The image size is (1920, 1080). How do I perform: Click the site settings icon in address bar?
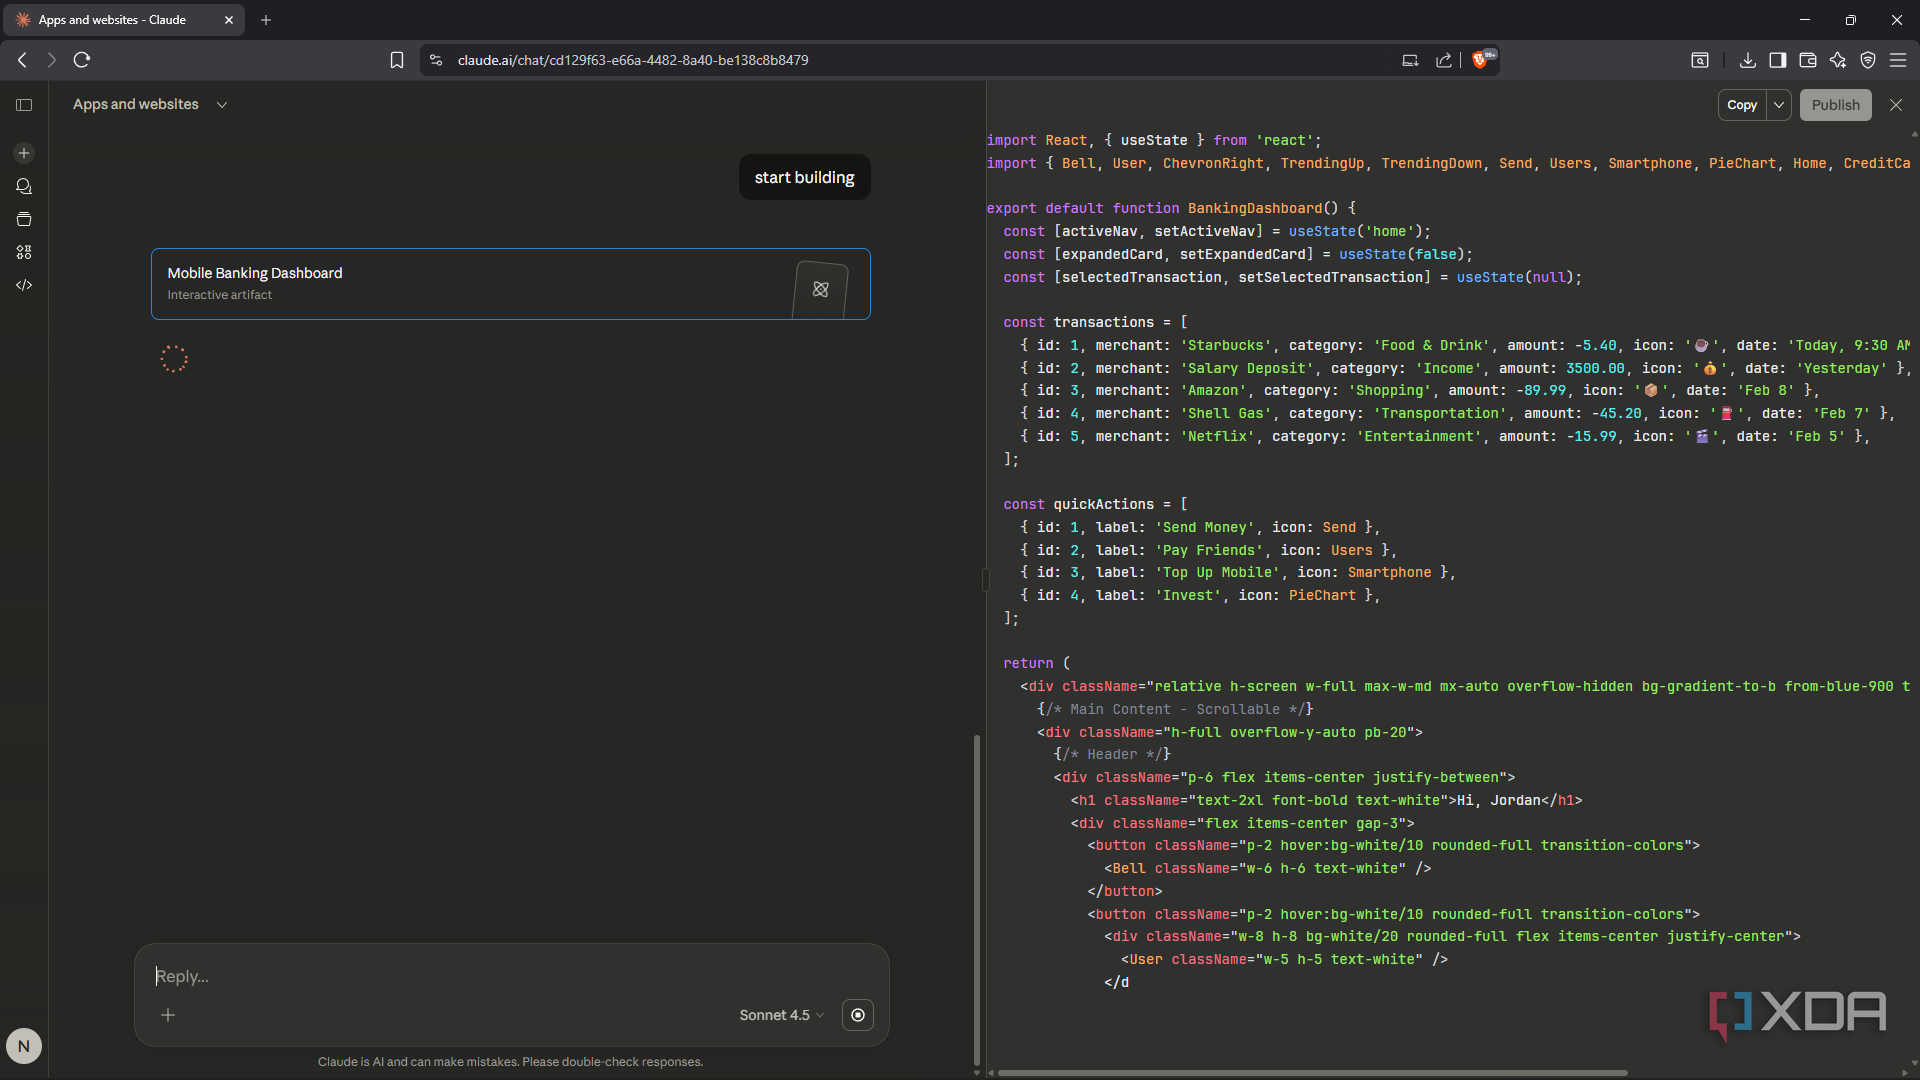point(436,60)
